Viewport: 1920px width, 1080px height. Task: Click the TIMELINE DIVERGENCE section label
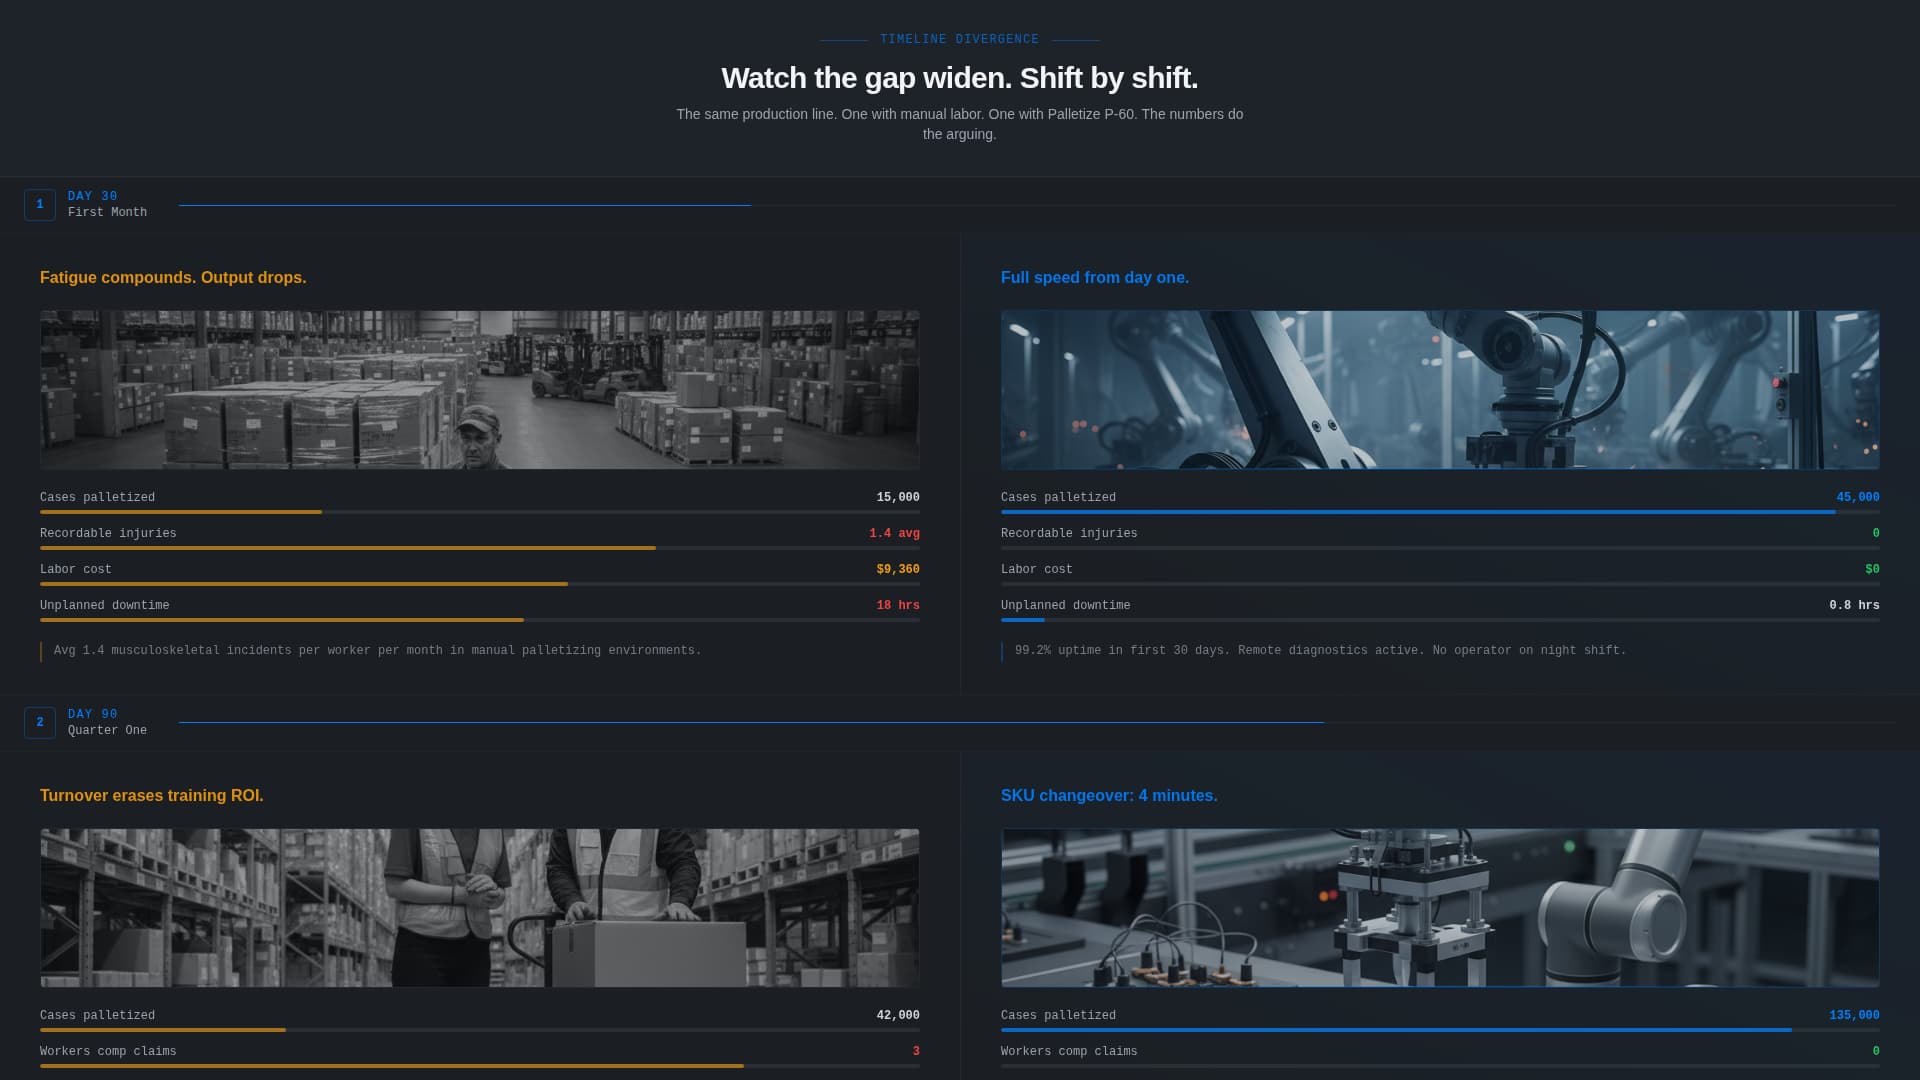click(x=958, y=39)
